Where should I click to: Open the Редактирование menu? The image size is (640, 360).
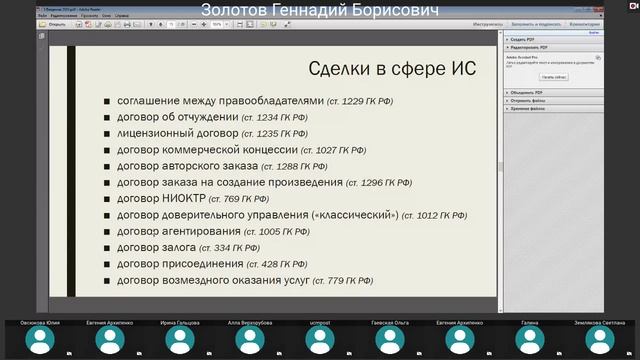tap(64, 16)
